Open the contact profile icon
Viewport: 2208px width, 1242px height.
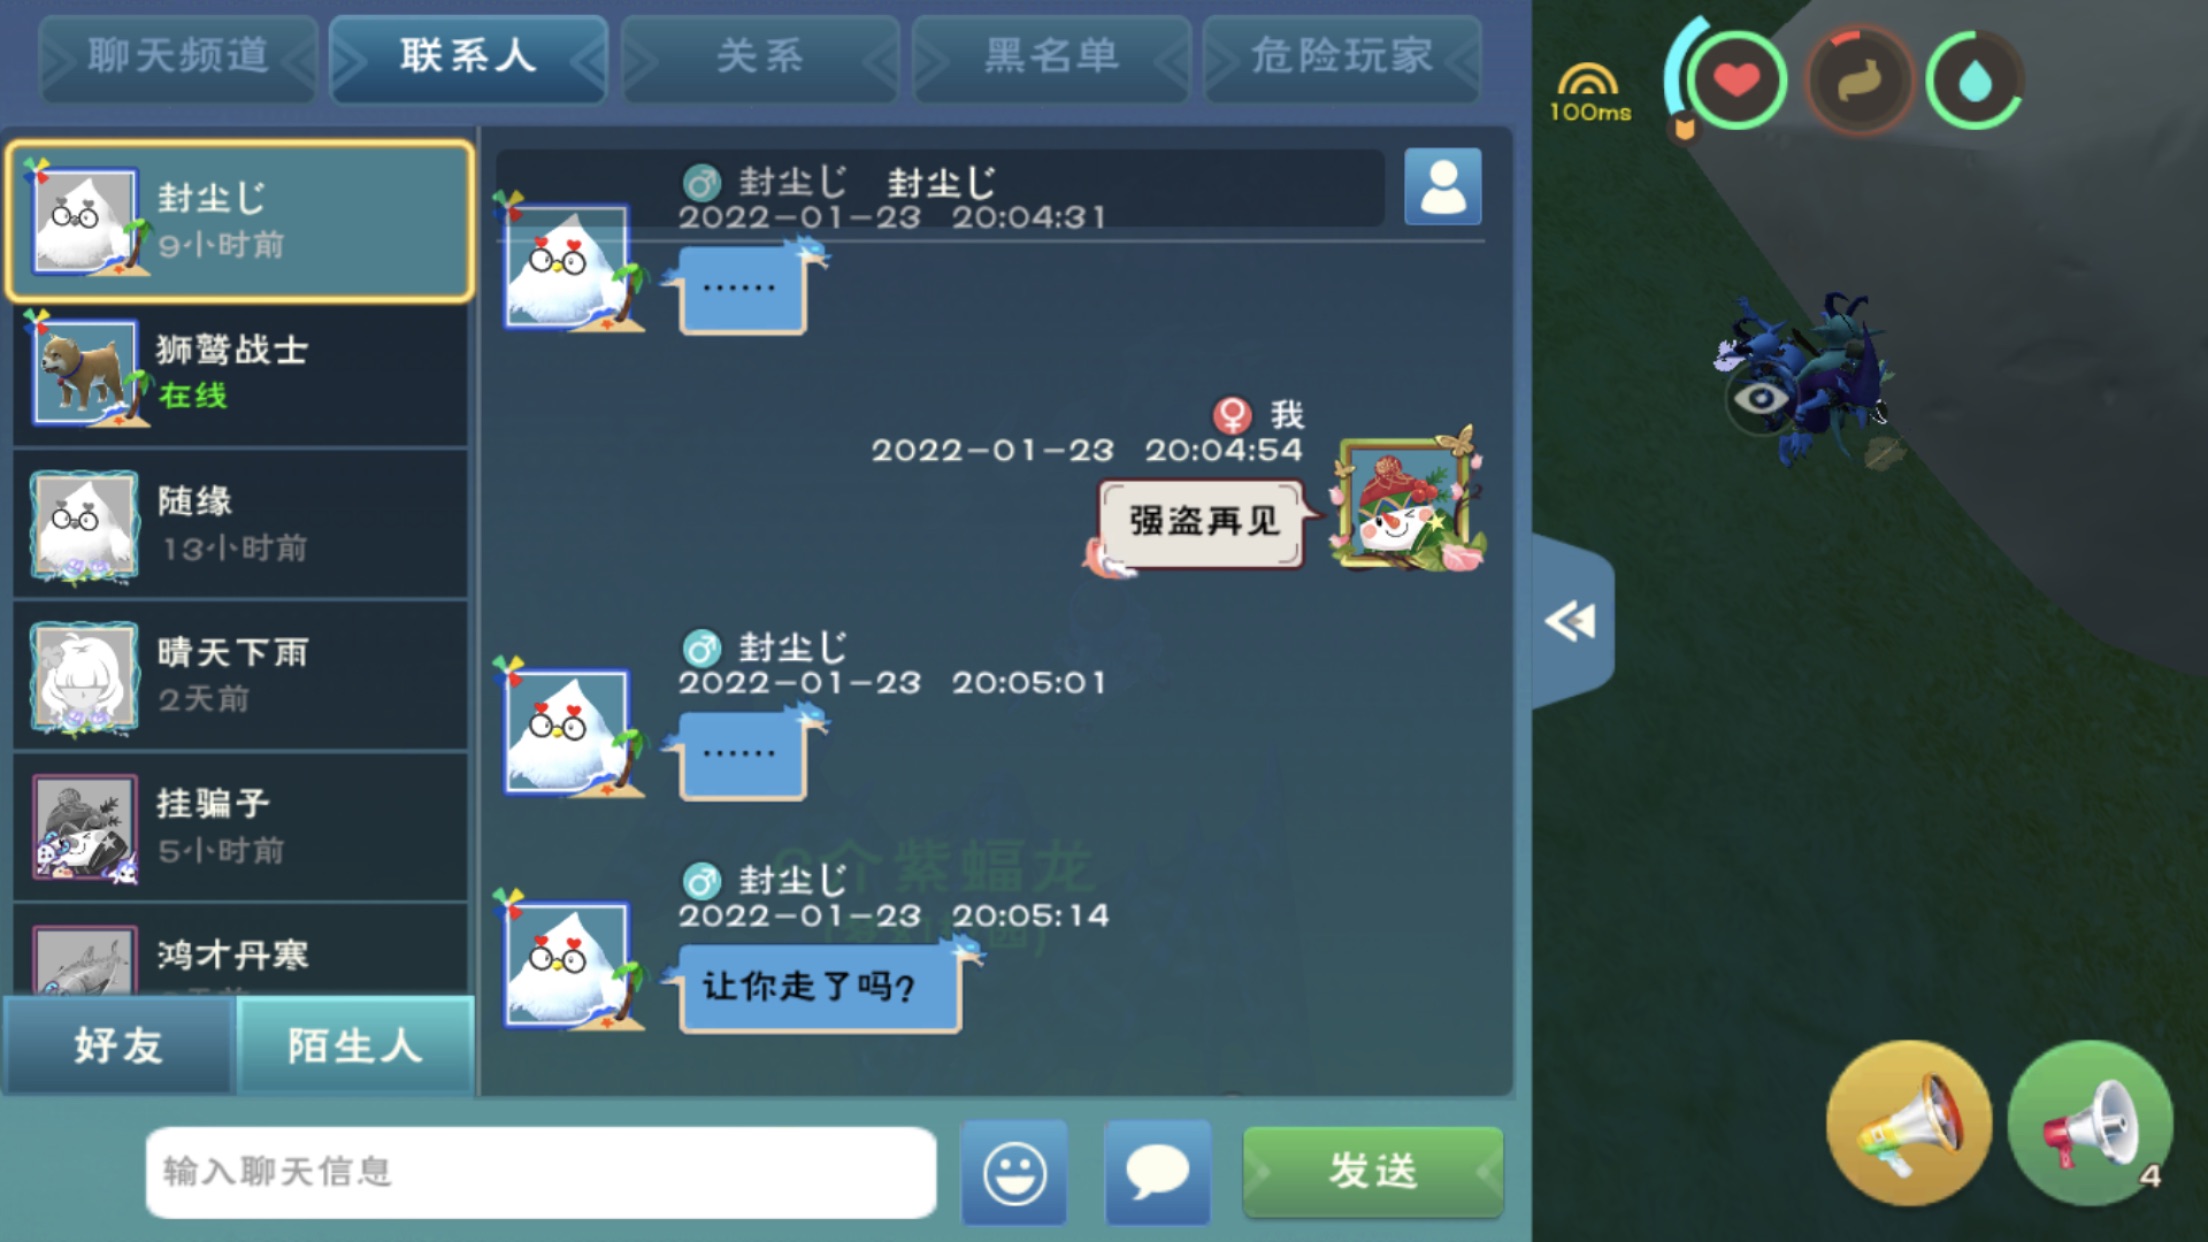point(1442,186)
